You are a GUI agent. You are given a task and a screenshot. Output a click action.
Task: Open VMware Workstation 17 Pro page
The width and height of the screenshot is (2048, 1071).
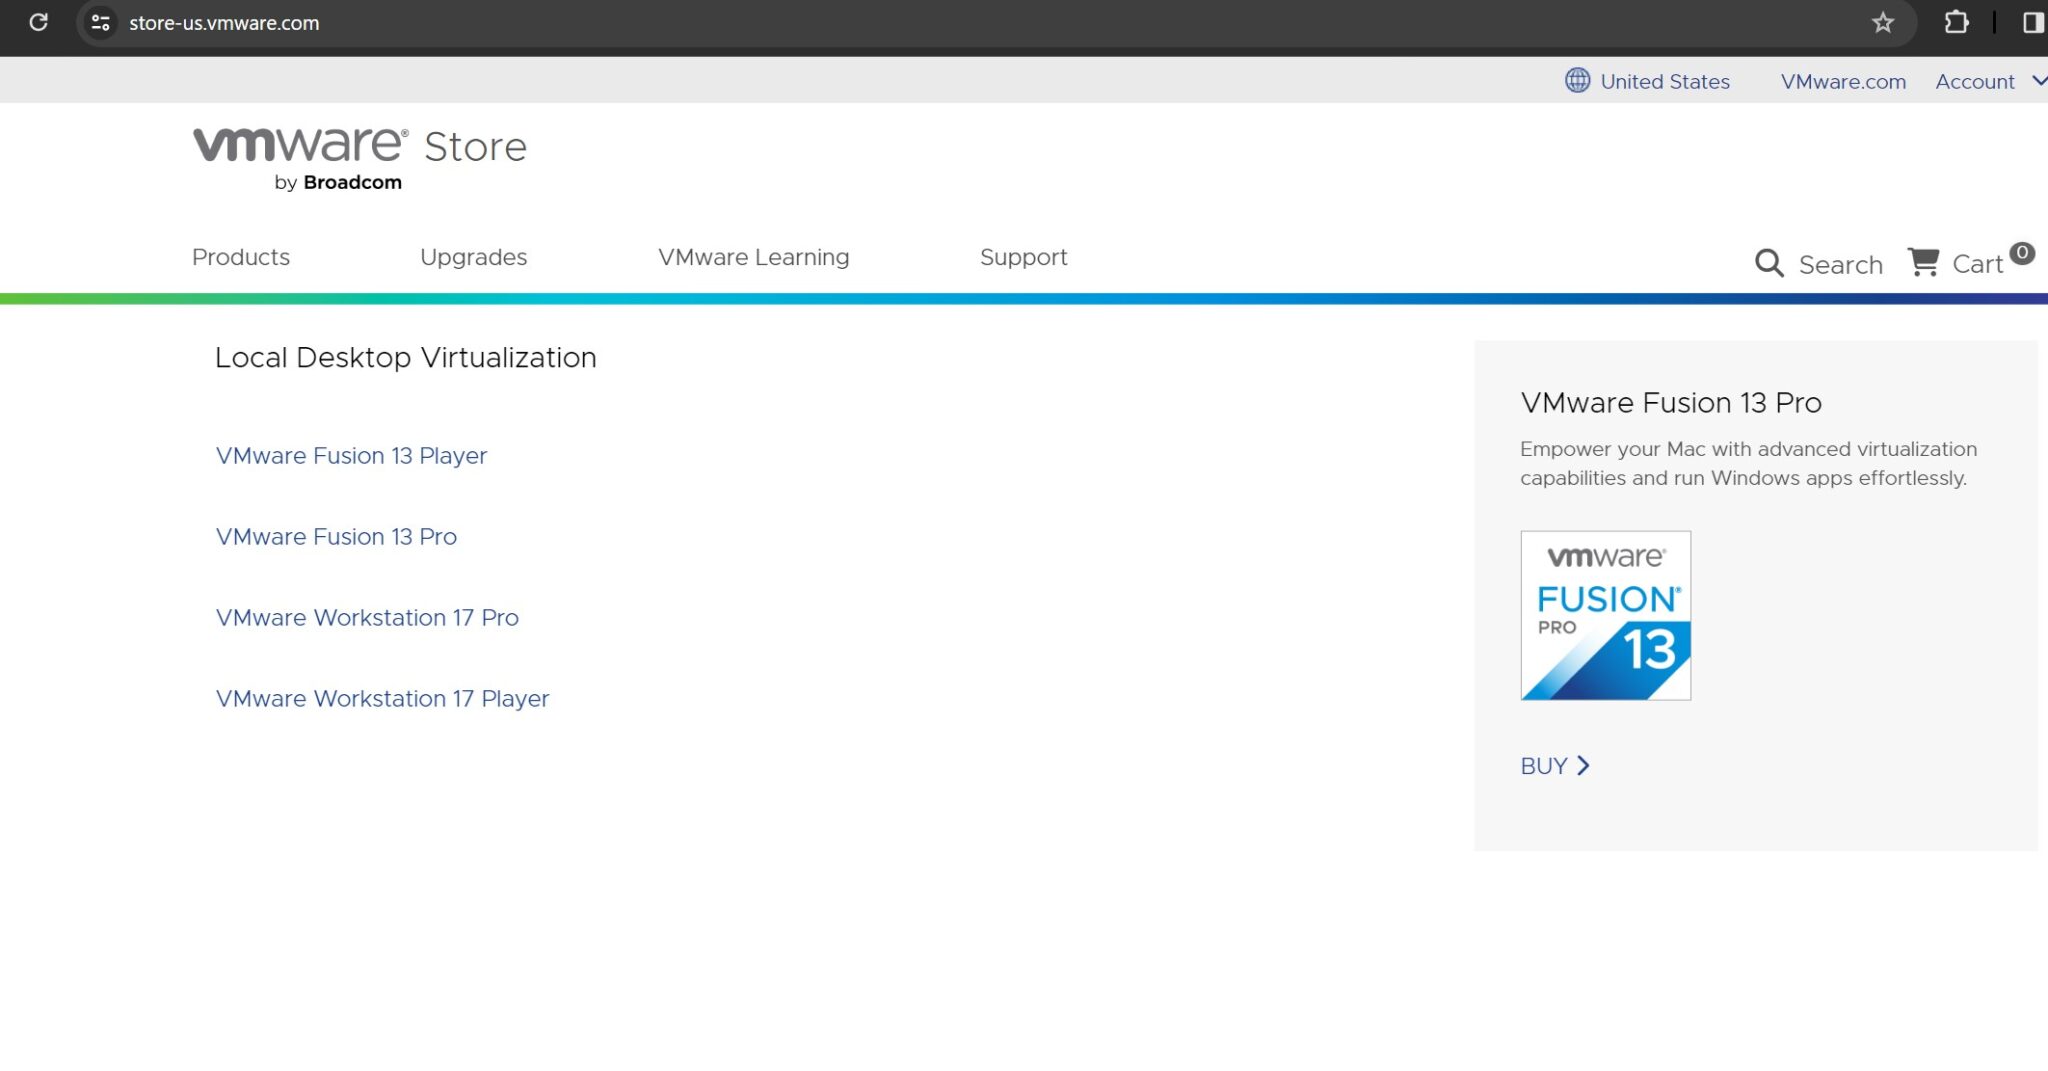tap(367, 617)
